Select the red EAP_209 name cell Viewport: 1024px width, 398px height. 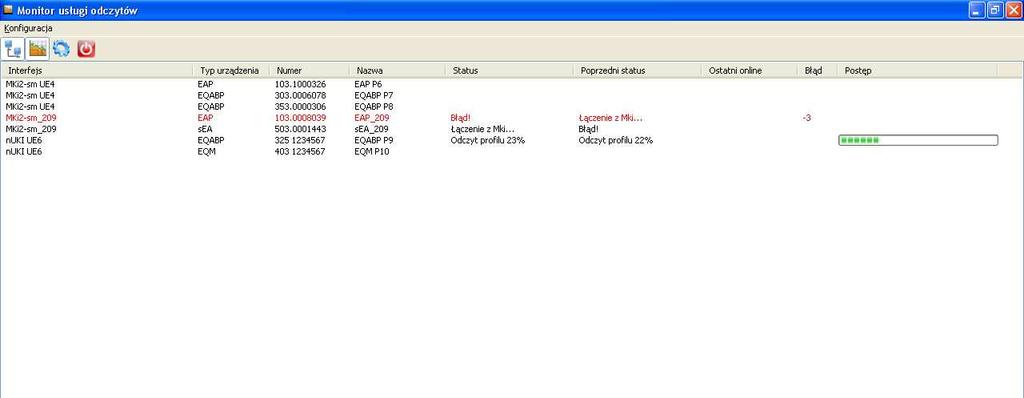[x=372, y=118]
